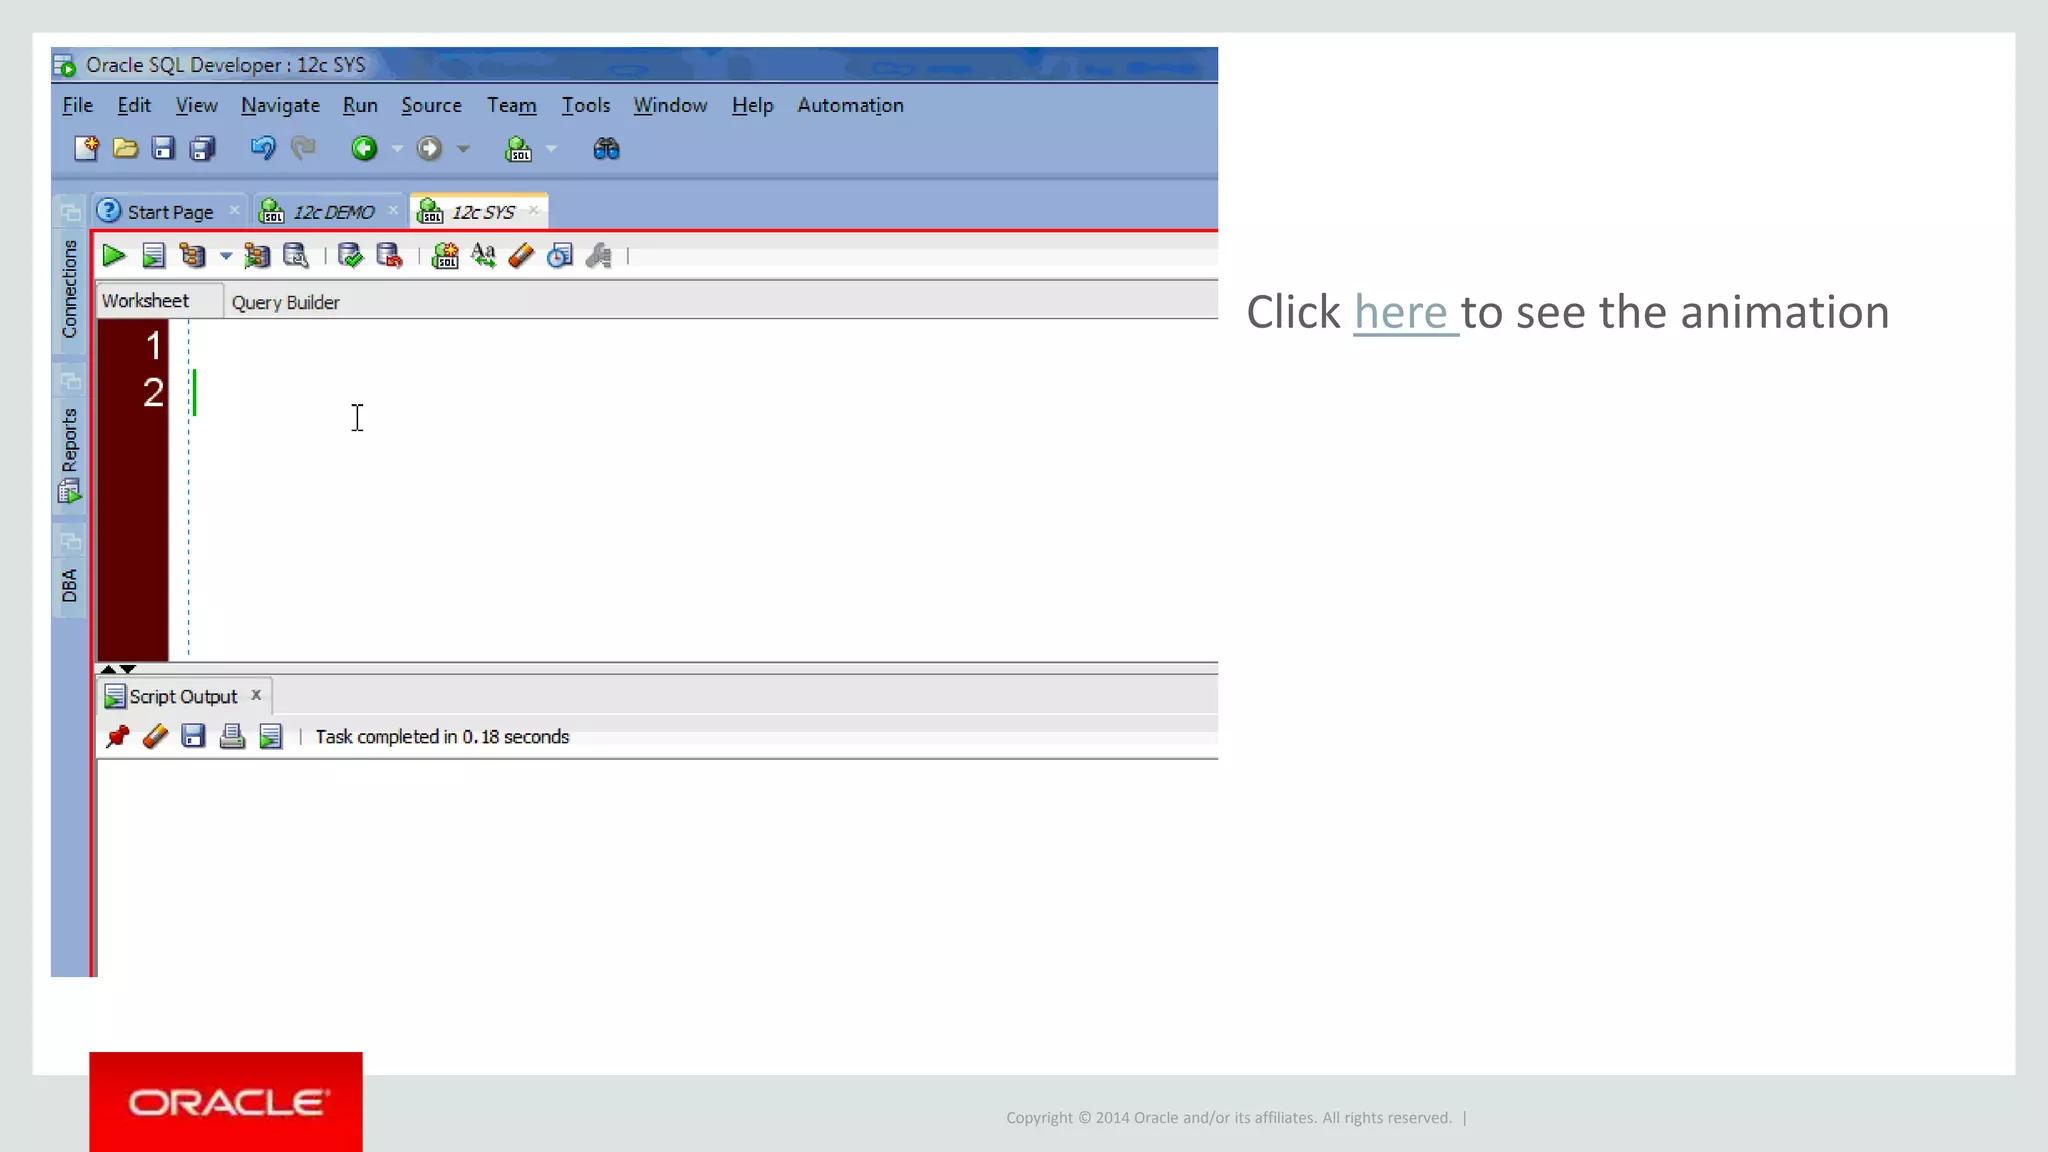
Task: Open the Edit menu
Action: (x=134, y=106)
